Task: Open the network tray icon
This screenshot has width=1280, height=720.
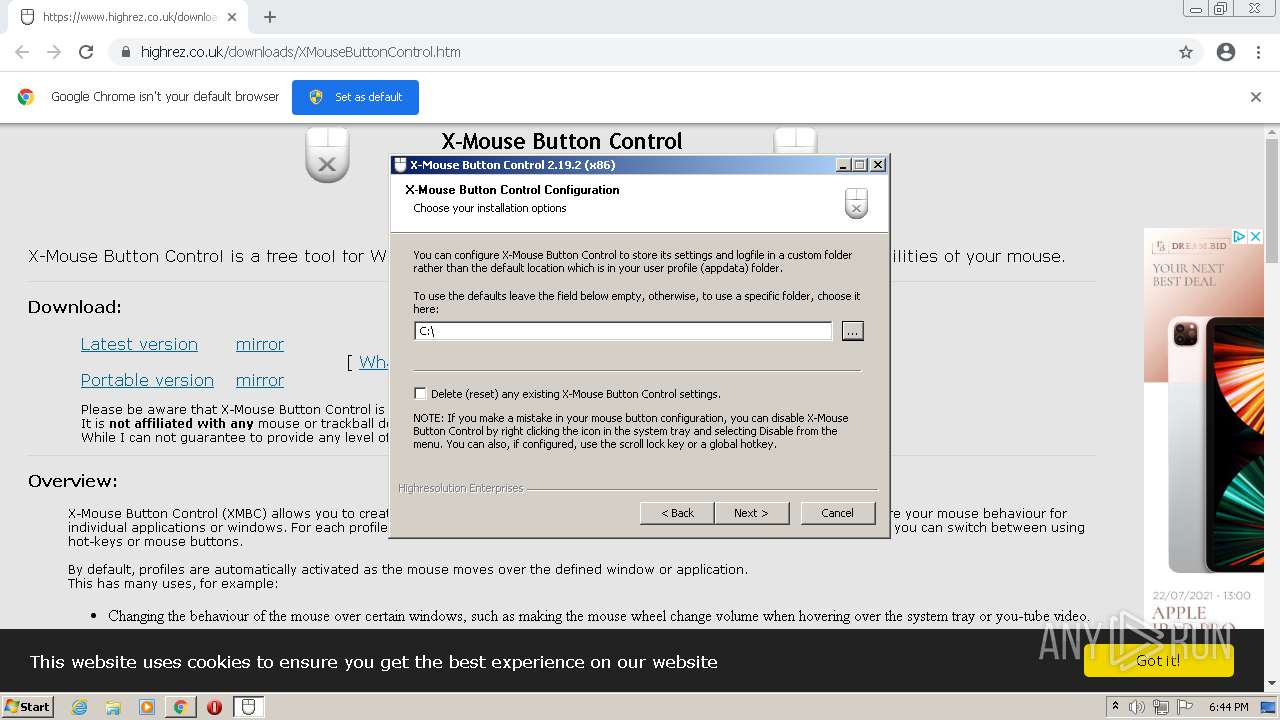Action: (x=1161, y=707)
